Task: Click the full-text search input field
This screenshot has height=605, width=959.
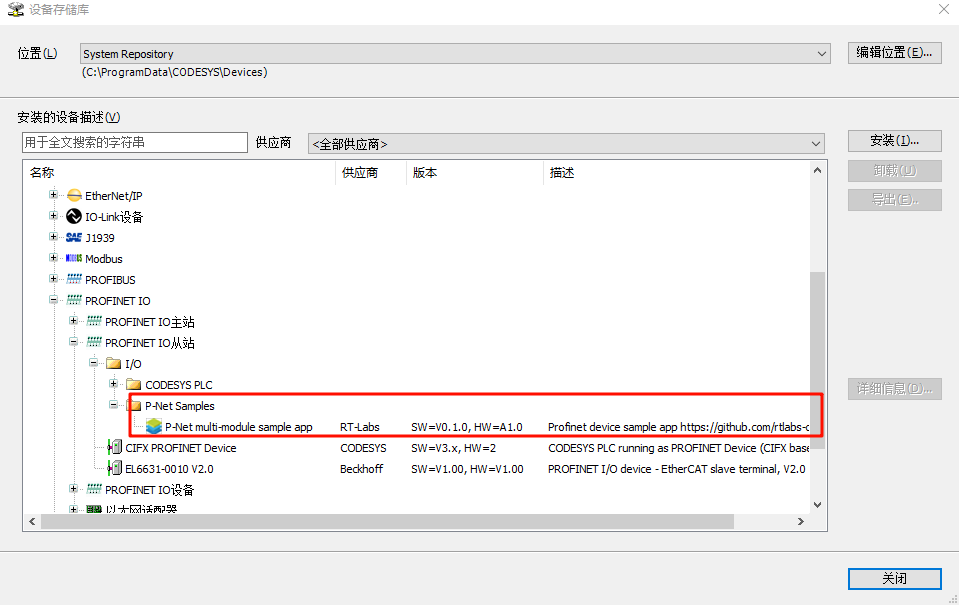Action: coord(134,143)
